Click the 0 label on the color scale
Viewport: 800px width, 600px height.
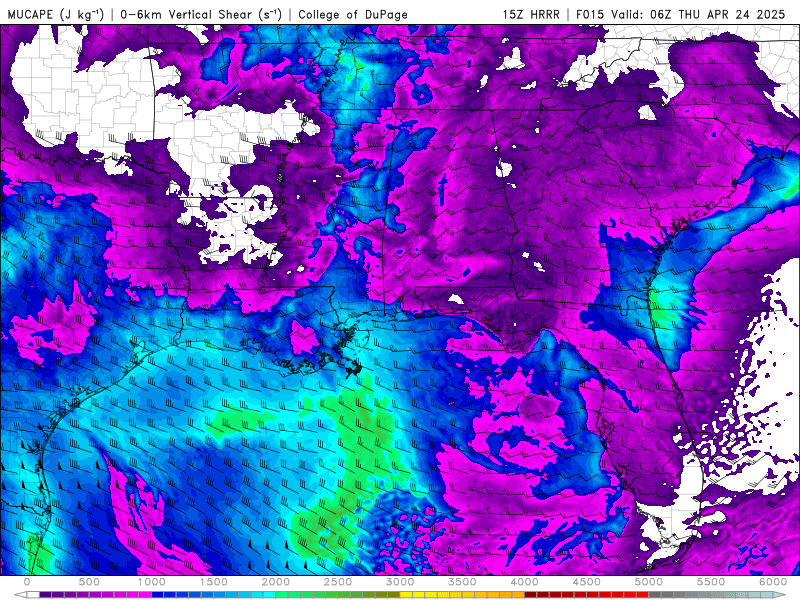tap(27, 582)
